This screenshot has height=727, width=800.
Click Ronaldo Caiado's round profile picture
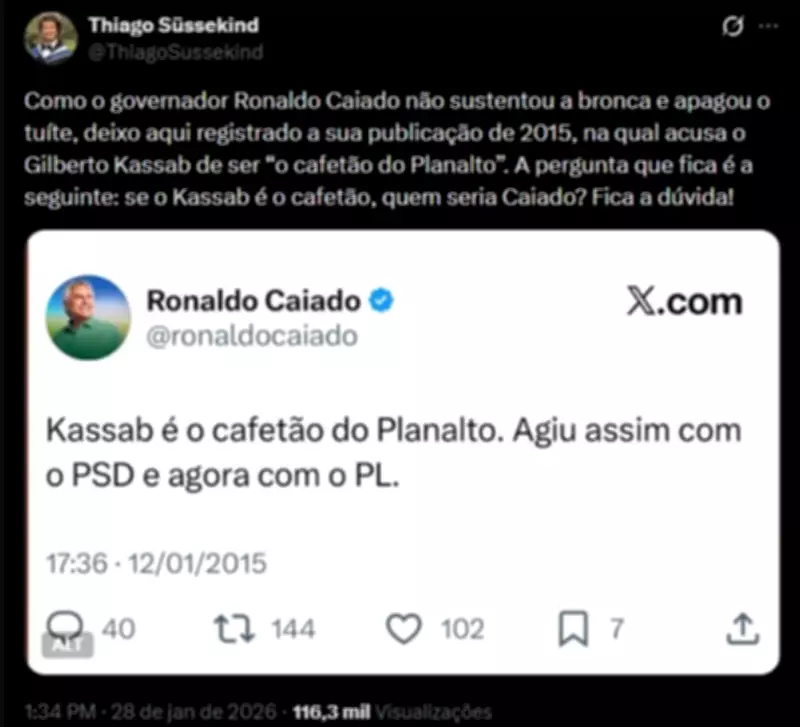88,317
